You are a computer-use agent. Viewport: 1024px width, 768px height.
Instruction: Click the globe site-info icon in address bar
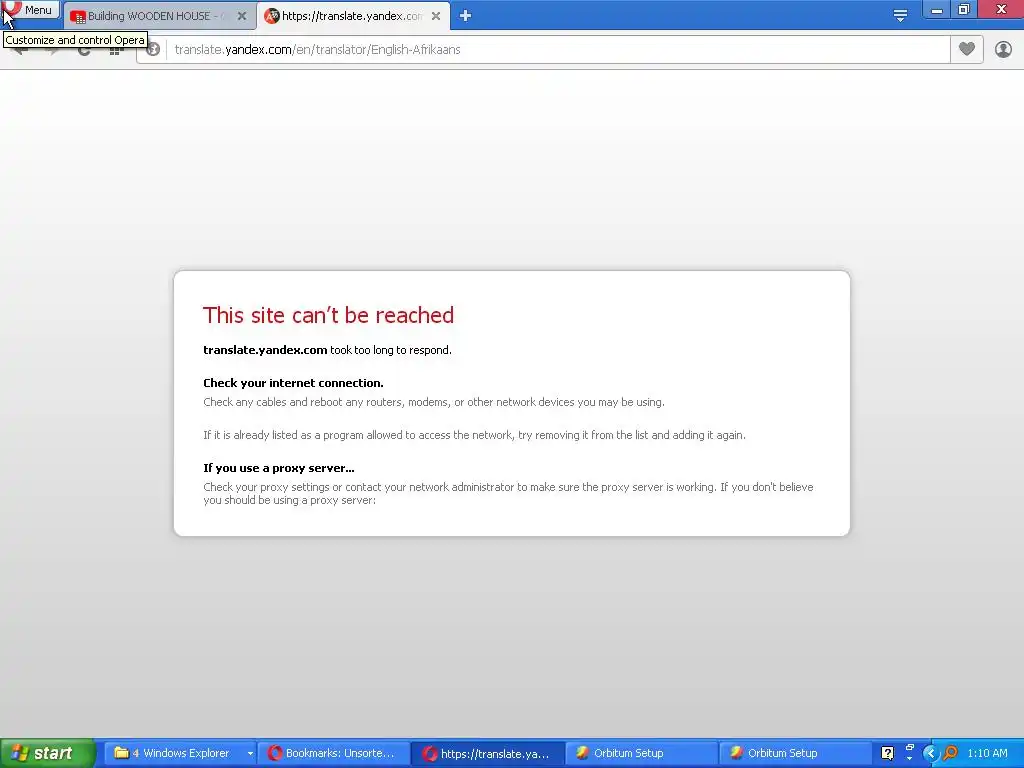pos(153,50)
